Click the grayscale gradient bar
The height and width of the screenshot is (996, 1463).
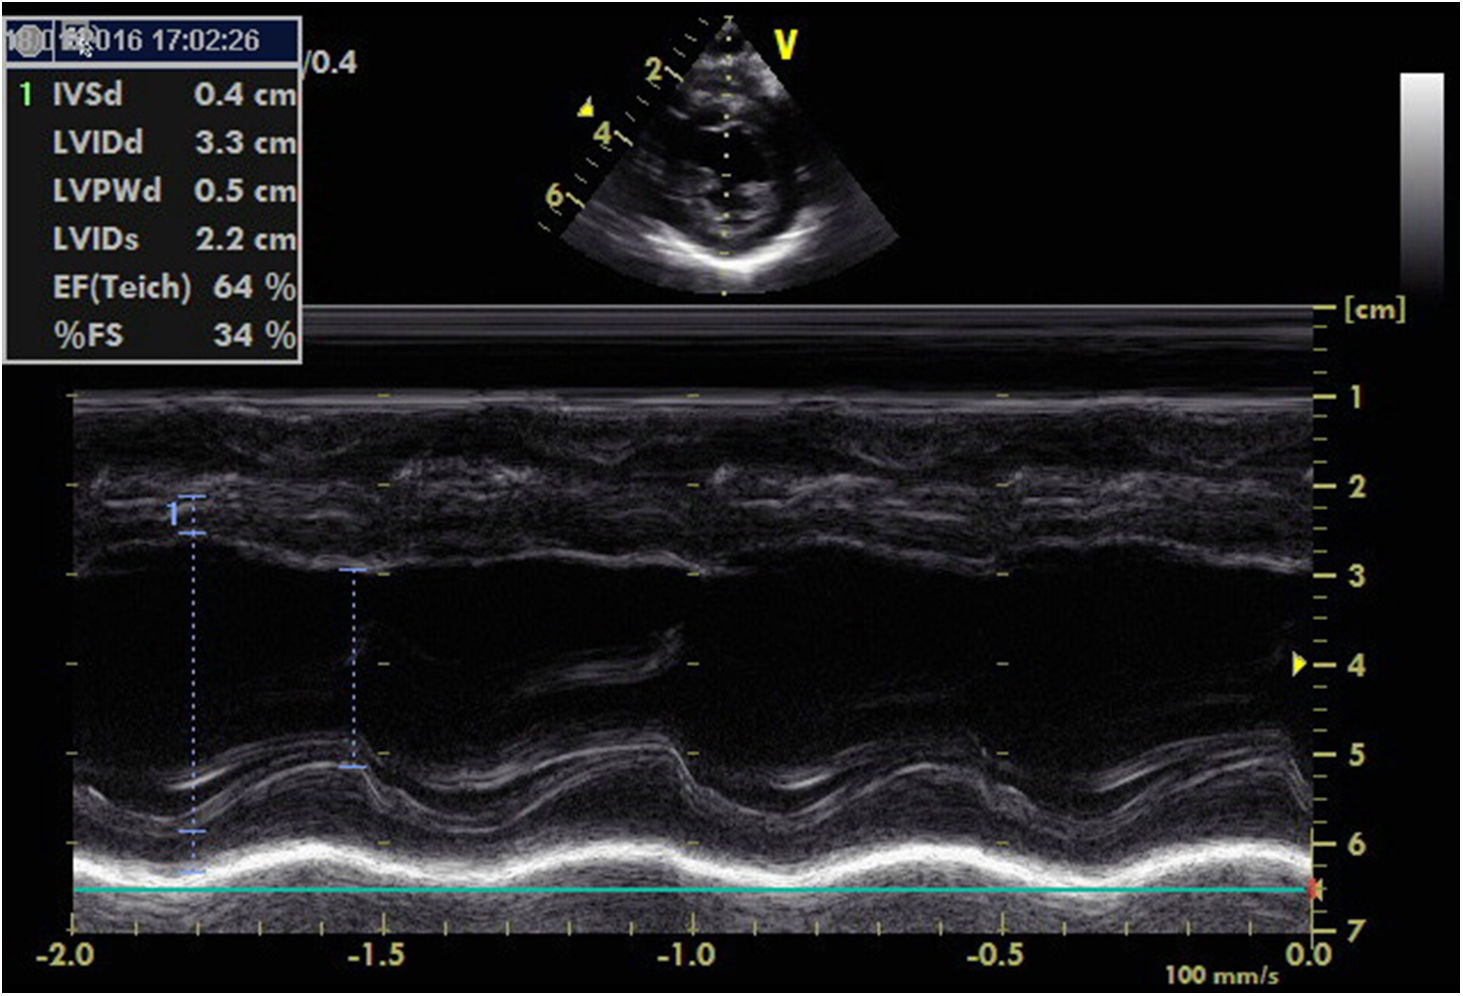[1421, 180]
